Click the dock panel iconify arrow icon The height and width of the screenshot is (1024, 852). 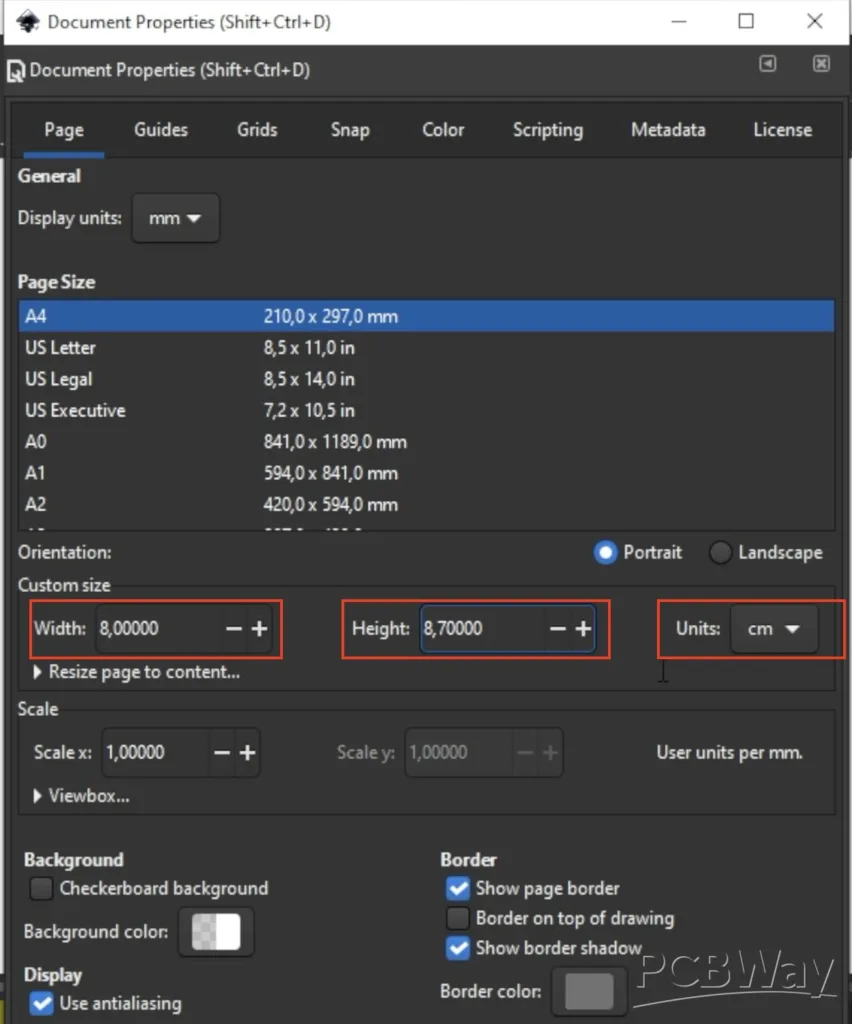pyautogui.click(x=767, y=64)
